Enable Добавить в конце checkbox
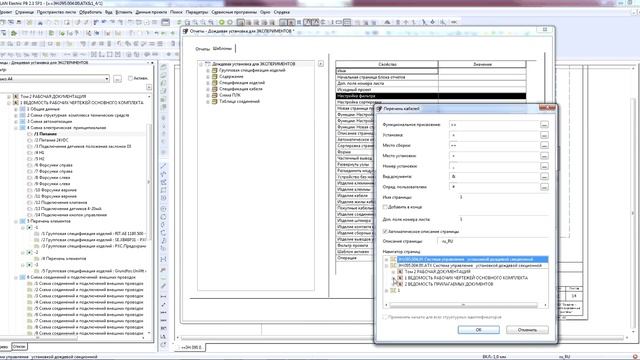The height and width of the screenshot is (360, 640). 385,207
